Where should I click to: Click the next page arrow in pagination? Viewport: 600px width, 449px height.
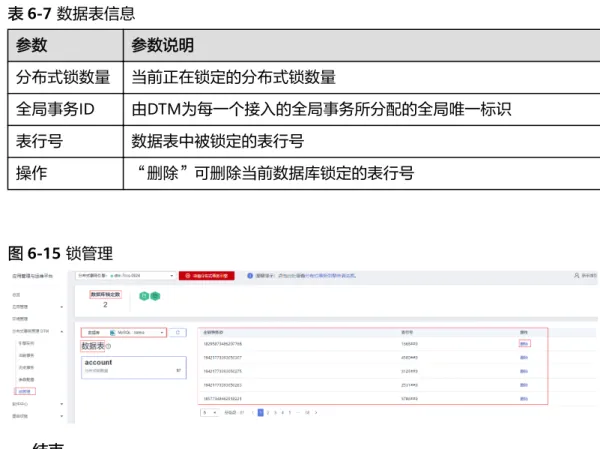pos(316,413)
